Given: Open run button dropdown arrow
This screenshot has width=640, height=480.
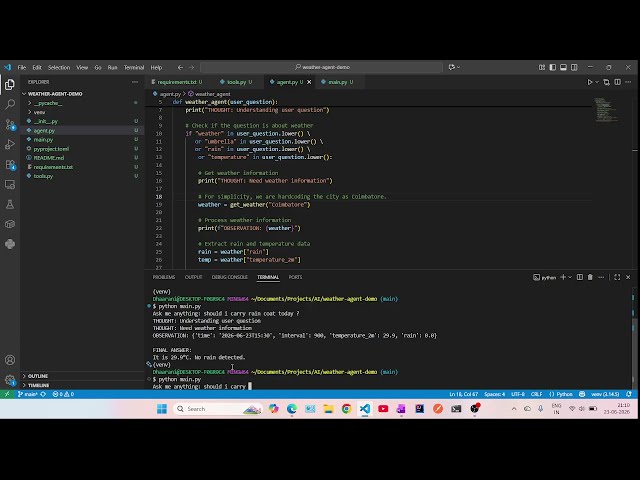Looking at the screenshot, I should click(597, 82).
